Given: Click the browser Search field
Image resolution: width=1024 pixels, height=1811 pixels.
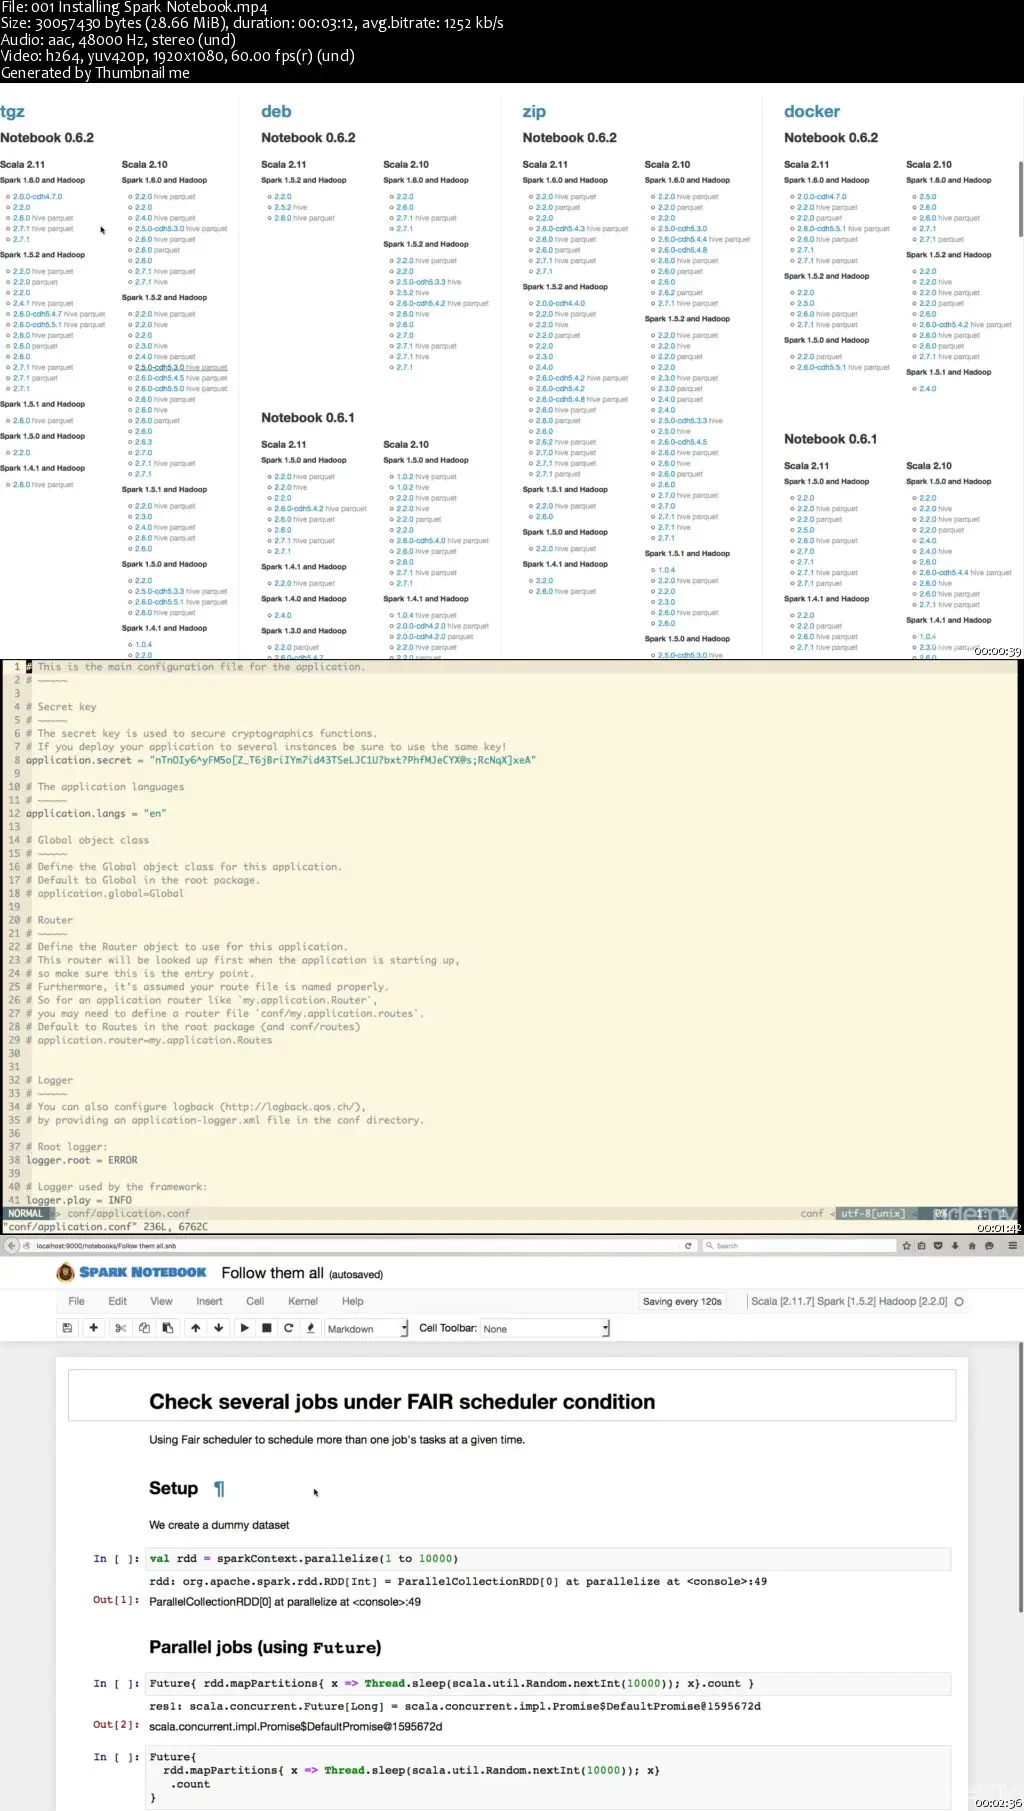Looking at the screenshot, I should pyautogui.click(x=799, y=1246).
